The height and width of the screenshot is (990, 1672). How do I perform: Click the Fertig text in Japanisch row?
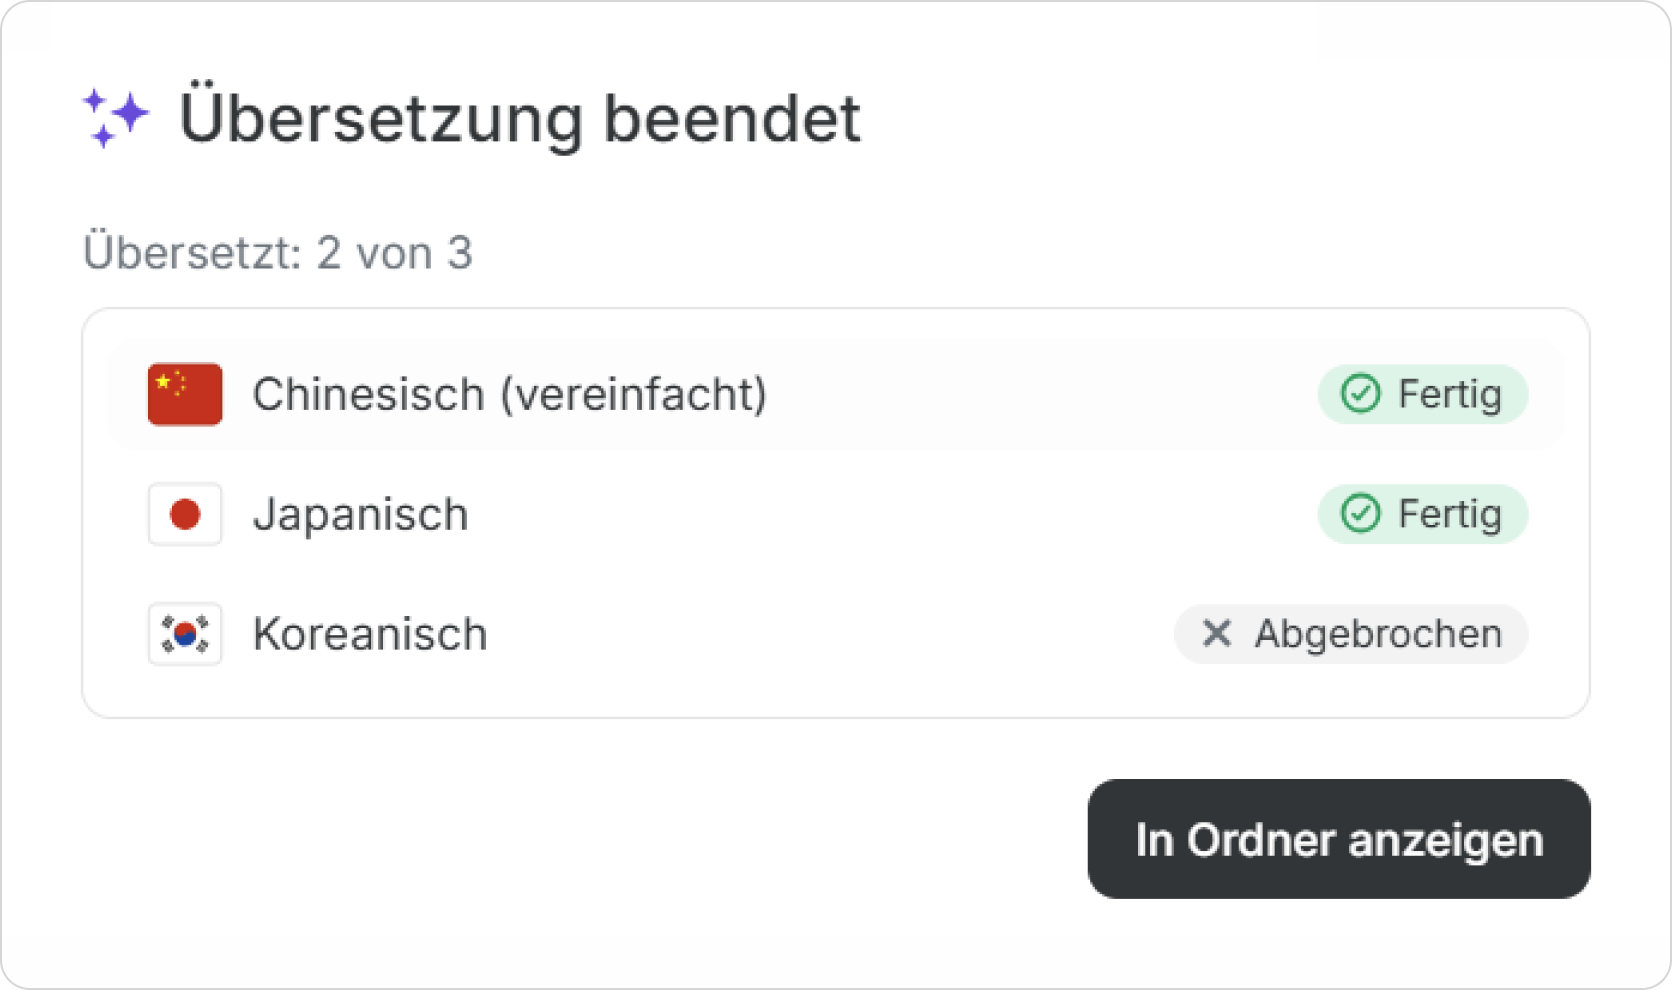[x=1449, y=514]
